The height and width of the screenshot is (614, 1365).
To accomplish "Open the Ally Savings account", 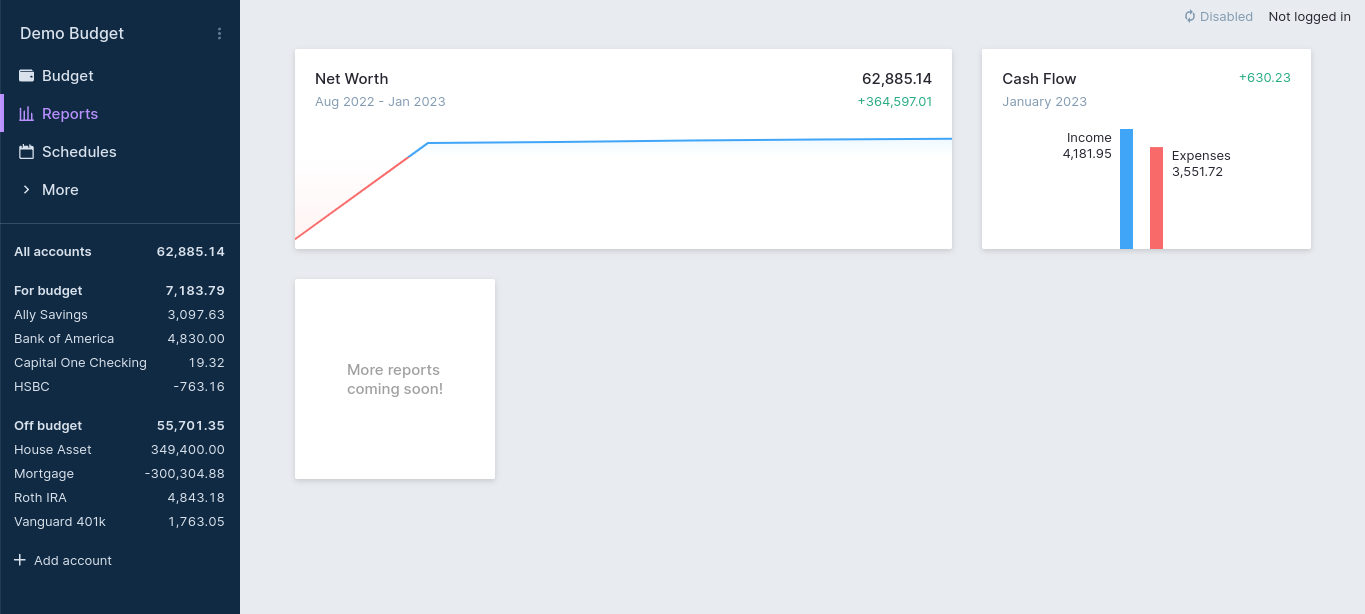I will coord(51,315).
